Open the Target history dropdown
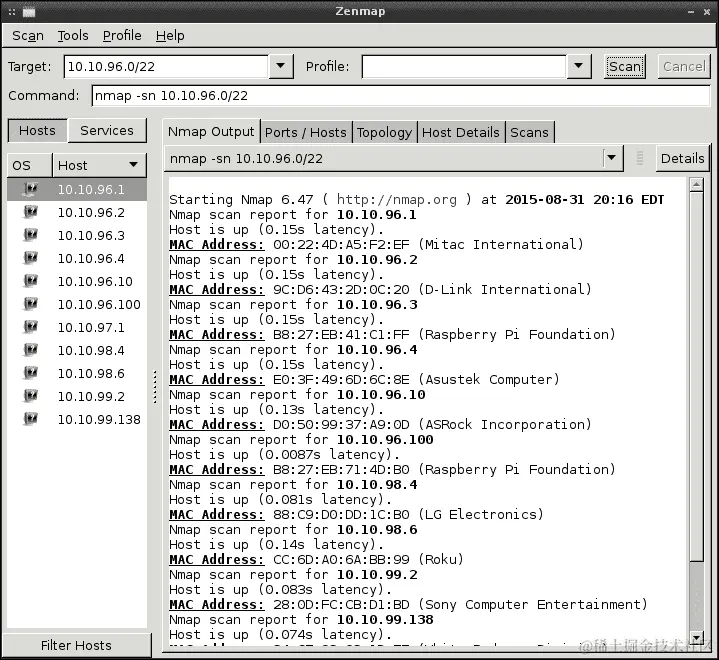This screenshot has height=660, width=719. [281, 66]
